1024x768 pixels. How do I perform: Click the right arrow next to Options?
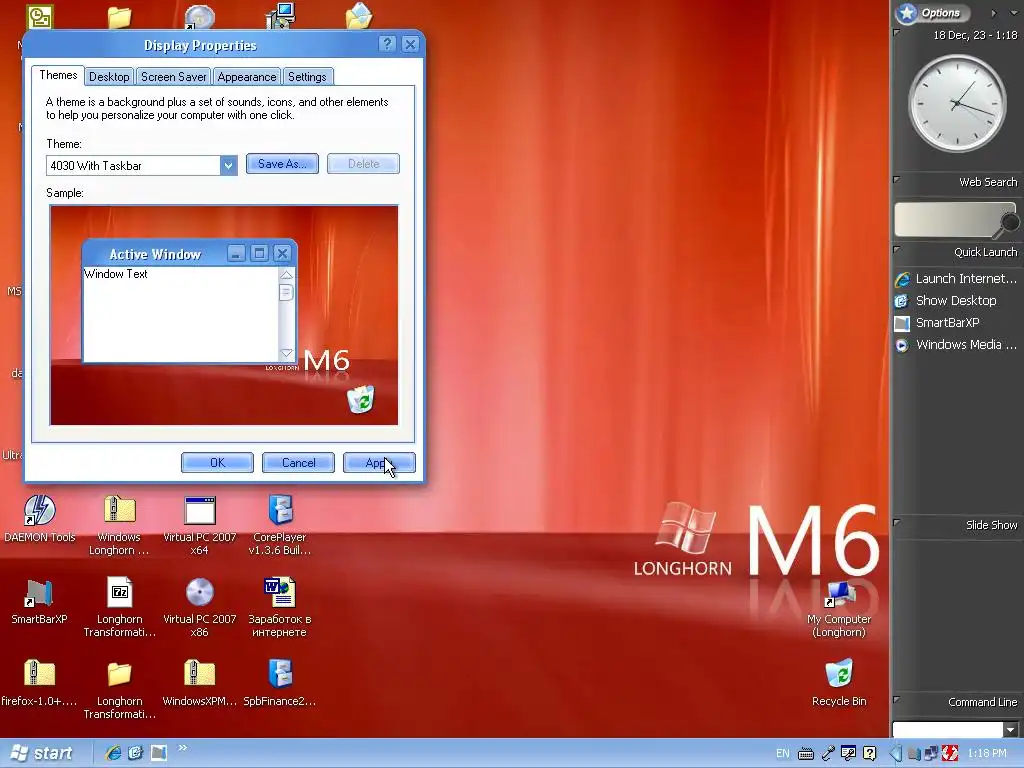(994, 13)
